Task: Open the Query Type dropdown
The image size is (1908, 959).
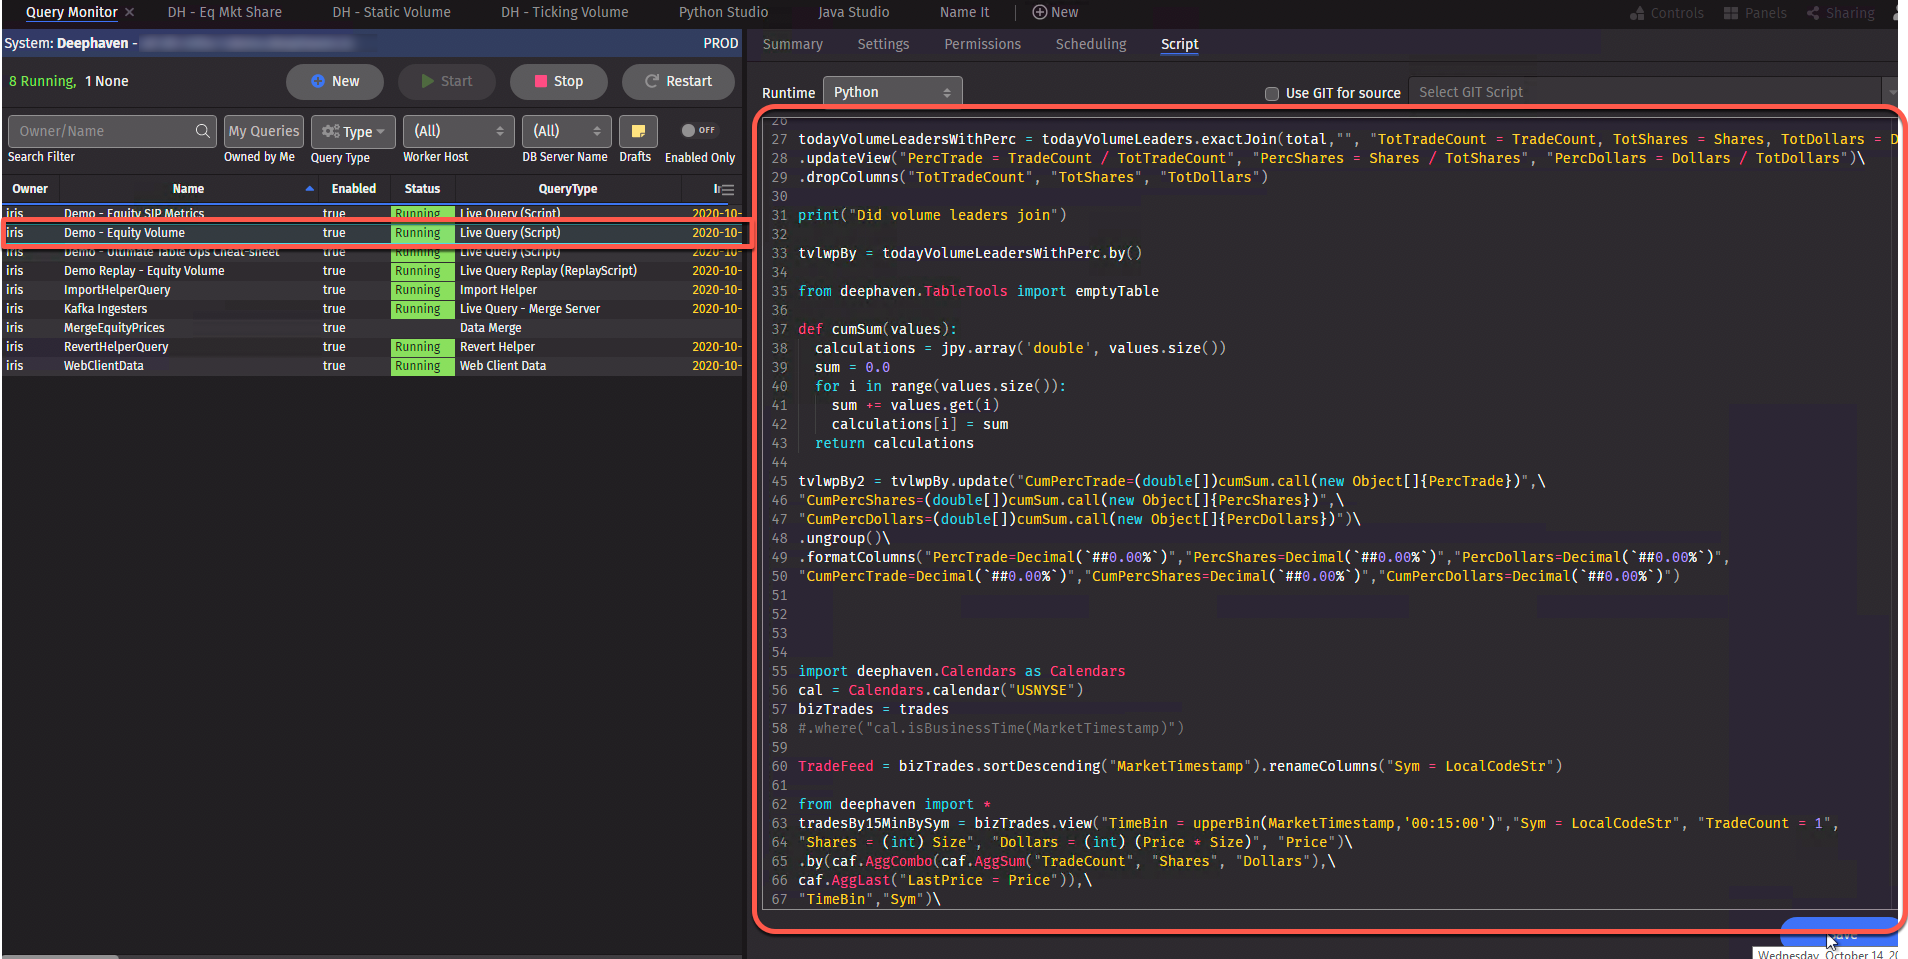Action: (353, 131)
